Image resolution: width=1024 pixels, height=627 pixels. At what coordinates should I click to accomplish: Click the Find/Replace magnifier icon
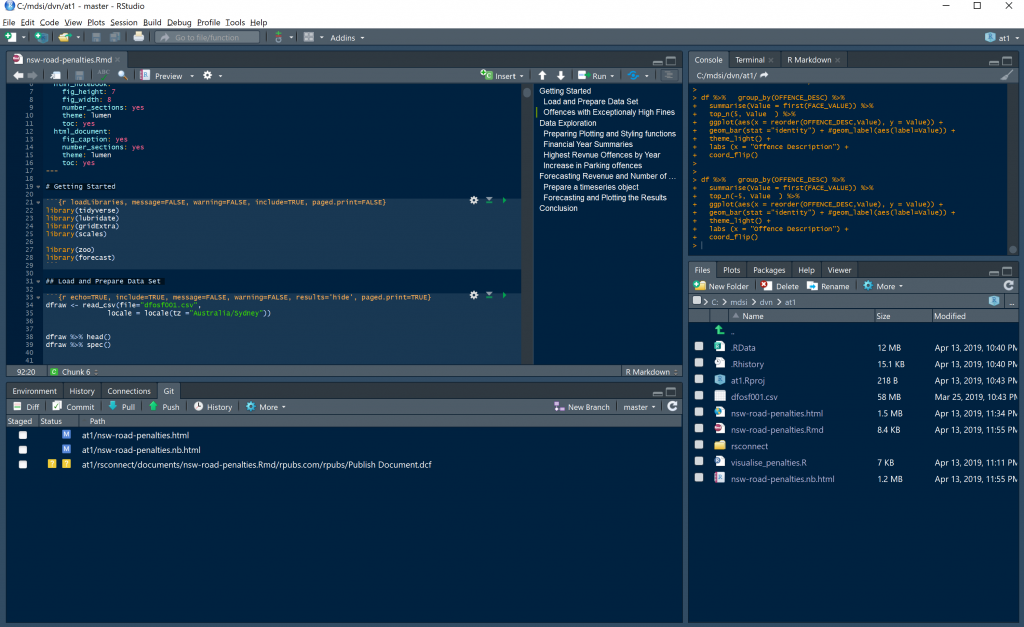123,76
